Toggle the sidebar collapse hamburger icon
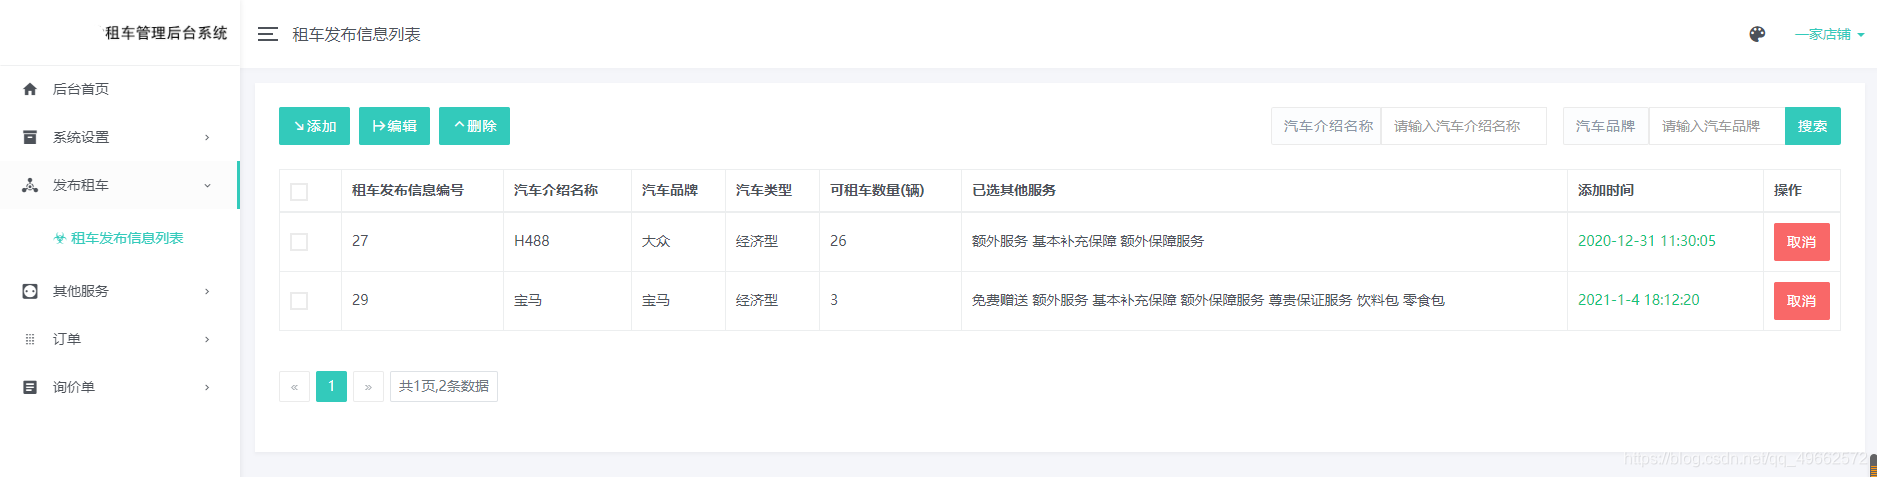 pos(267,34)
